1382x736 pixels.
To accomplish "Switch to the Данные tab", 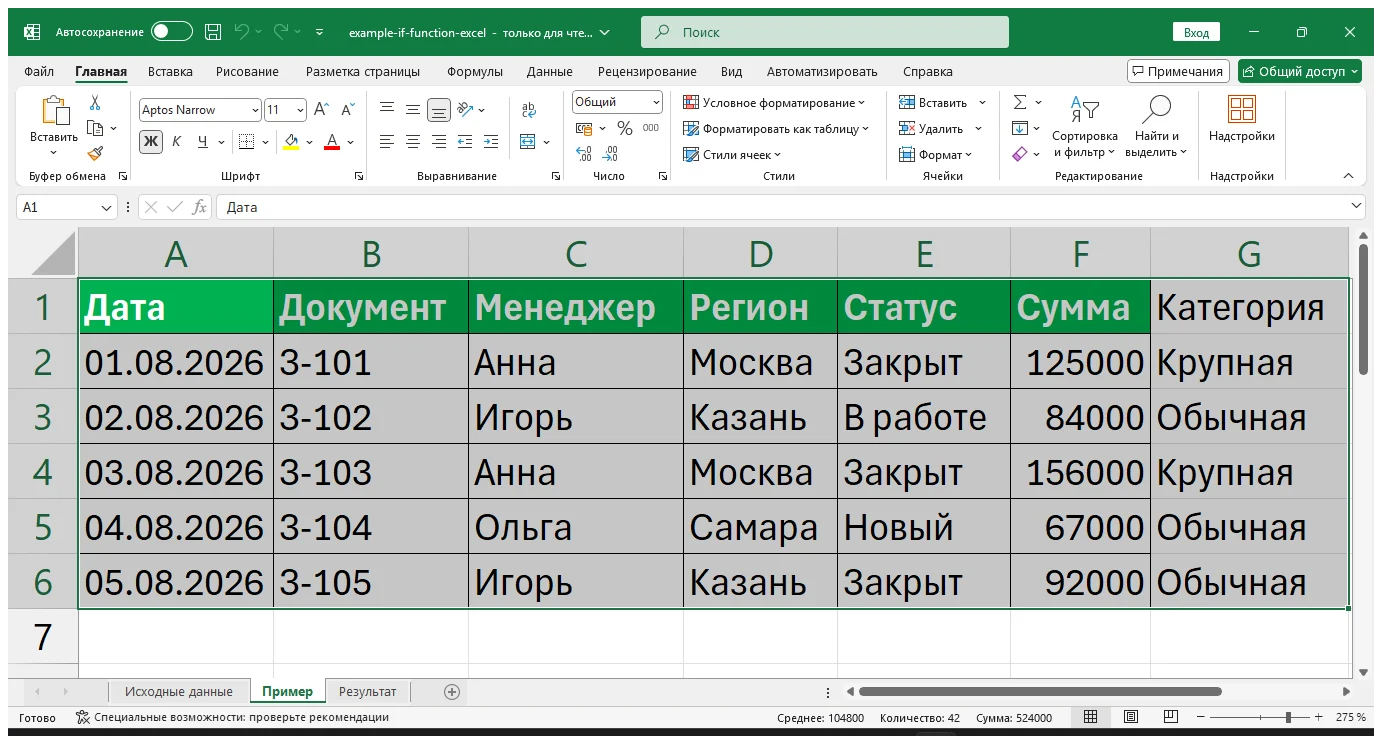I will coord(550,71).
